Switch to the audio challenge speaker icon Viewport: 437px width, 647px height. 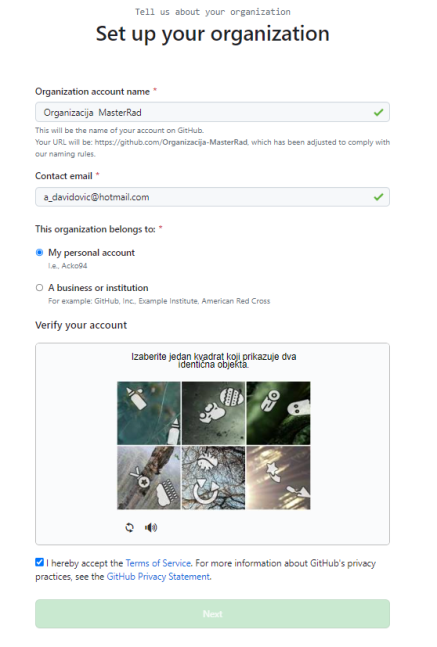coord(151,527)
